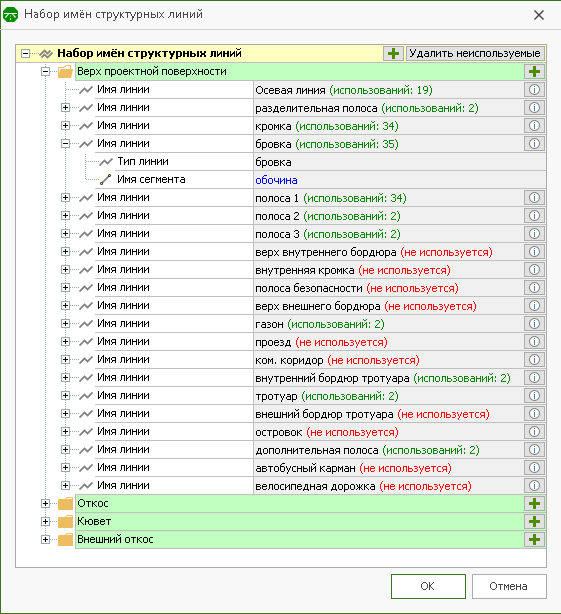Click the plus icon on Откос folder
Viewport: 561px width, 614px height.
coord(534,504)
